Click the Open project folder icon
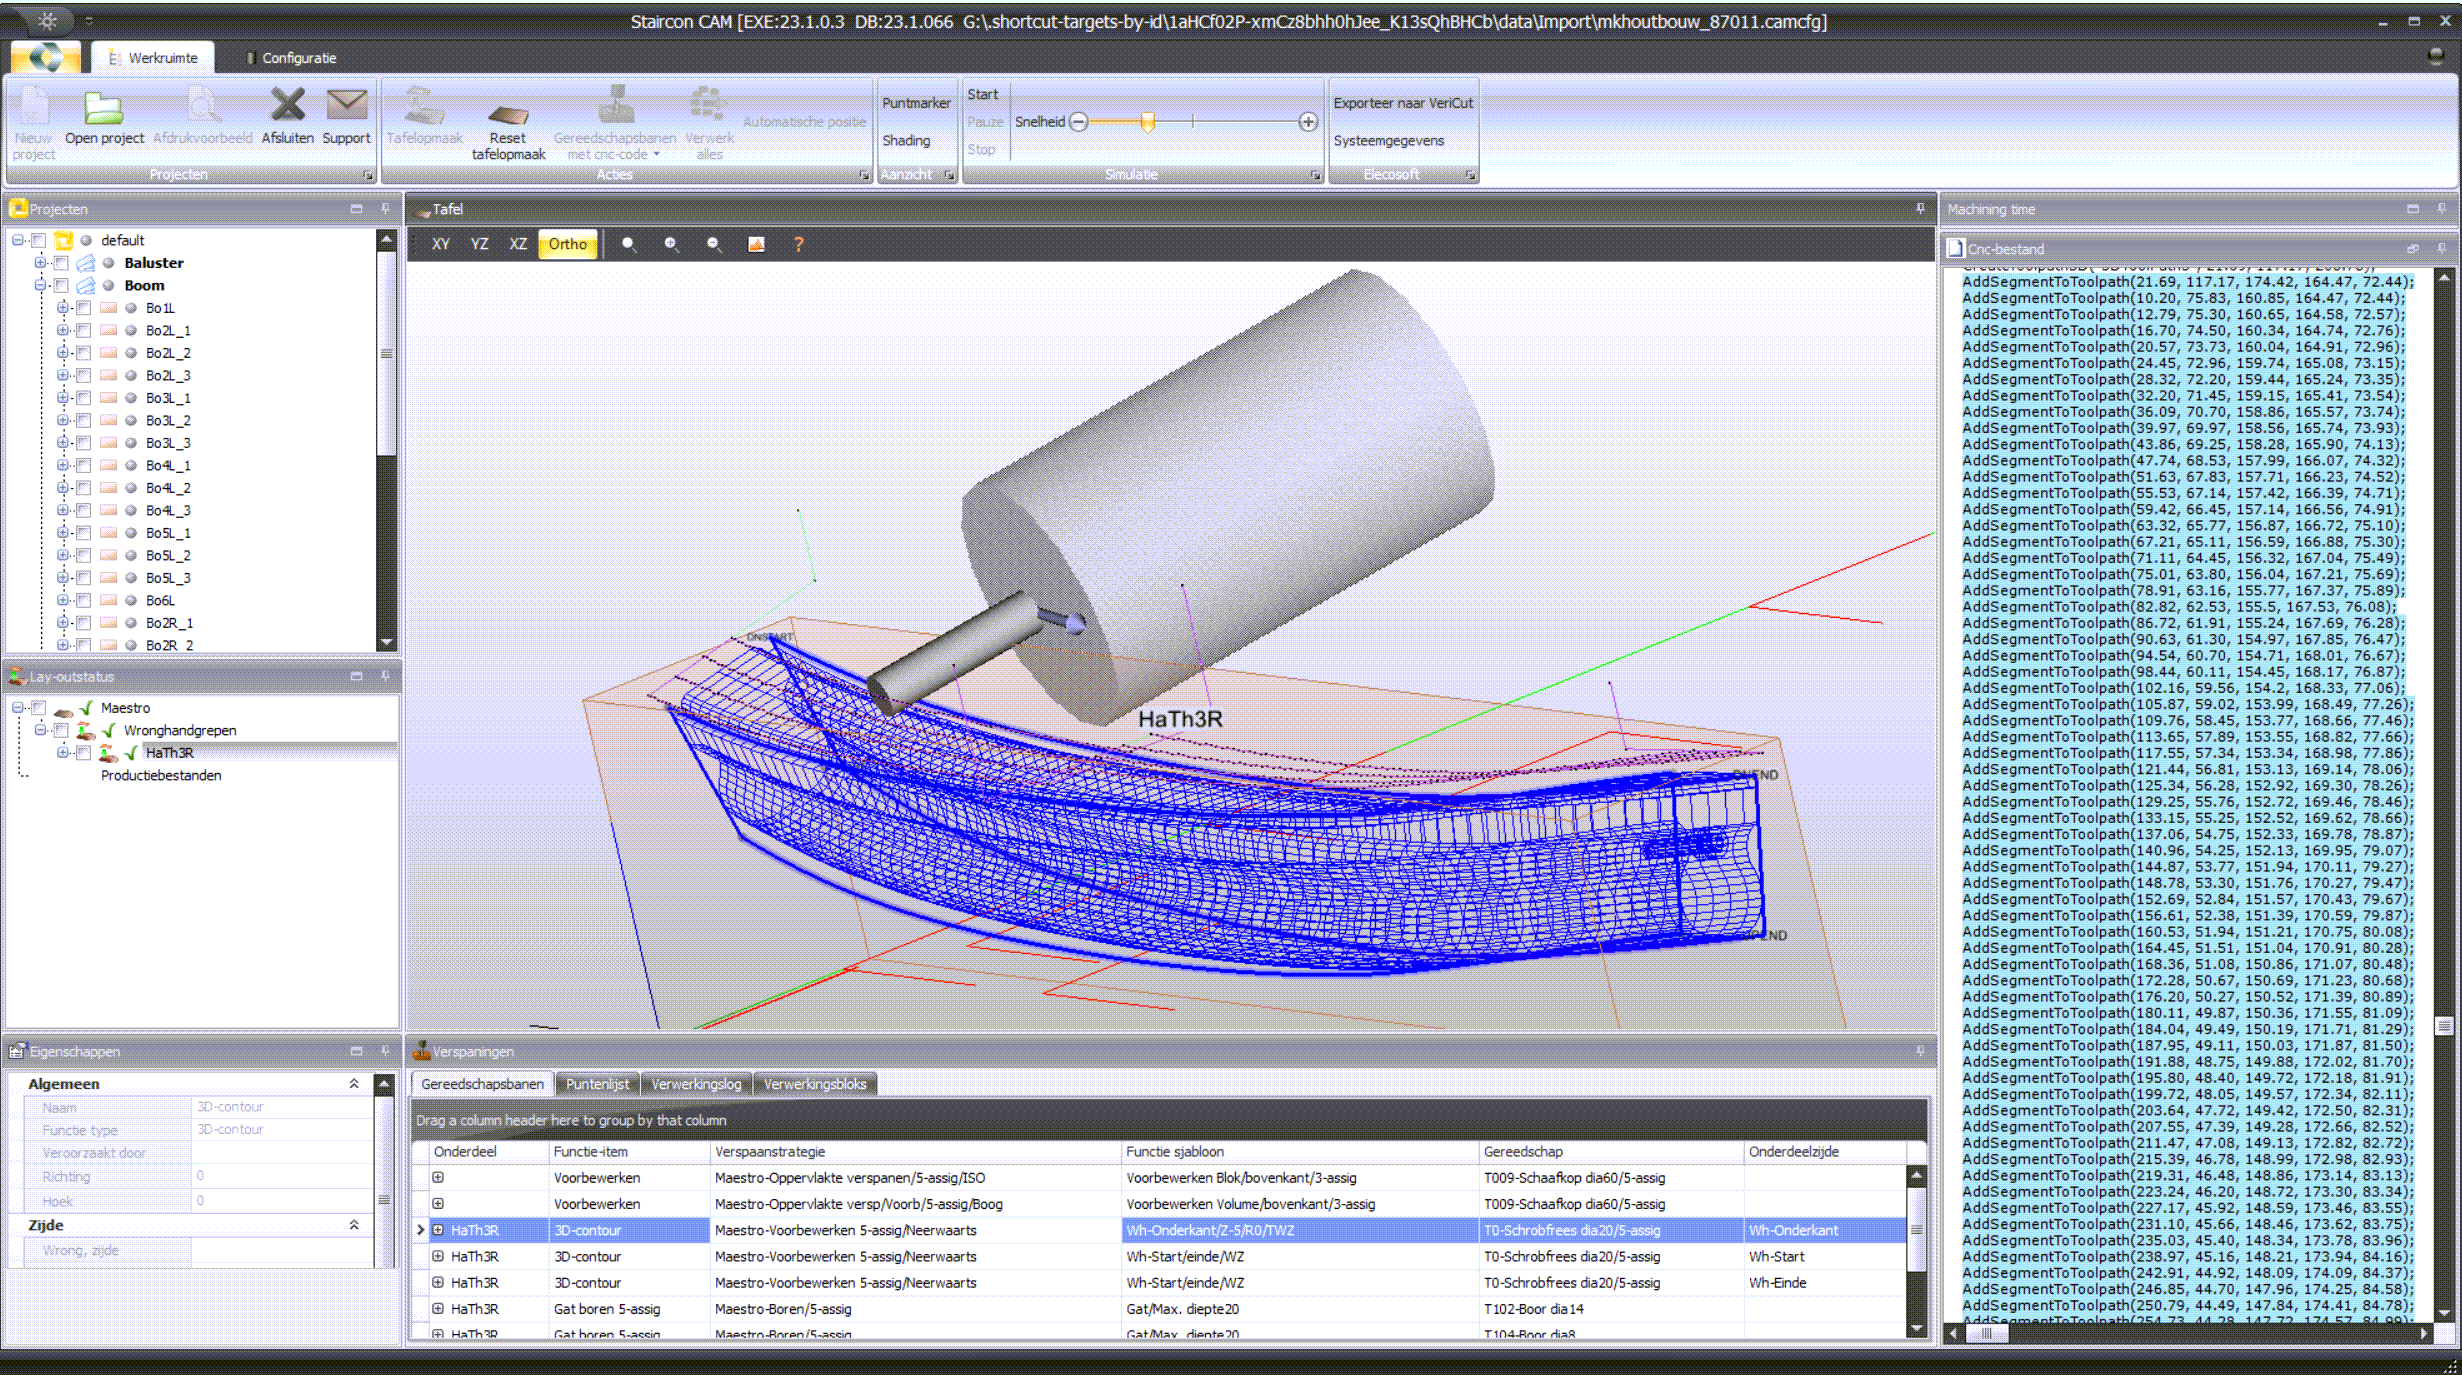The image size is (2462, 1375). point(103,106)
